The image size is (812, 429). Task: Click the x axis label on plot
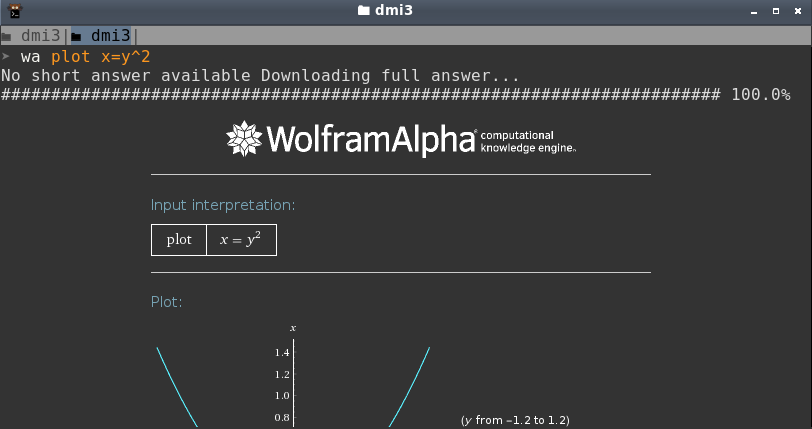293,328
